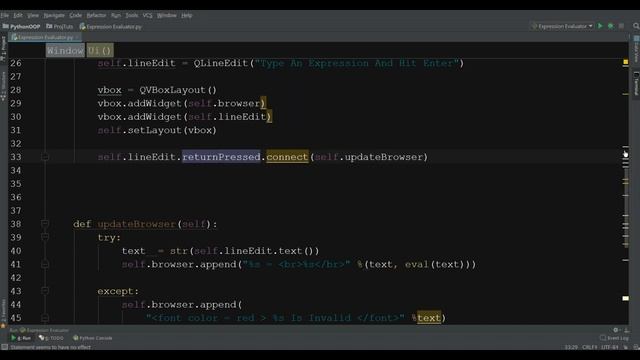
Task: Click line number 33 in the gutter
Action: 16,157
